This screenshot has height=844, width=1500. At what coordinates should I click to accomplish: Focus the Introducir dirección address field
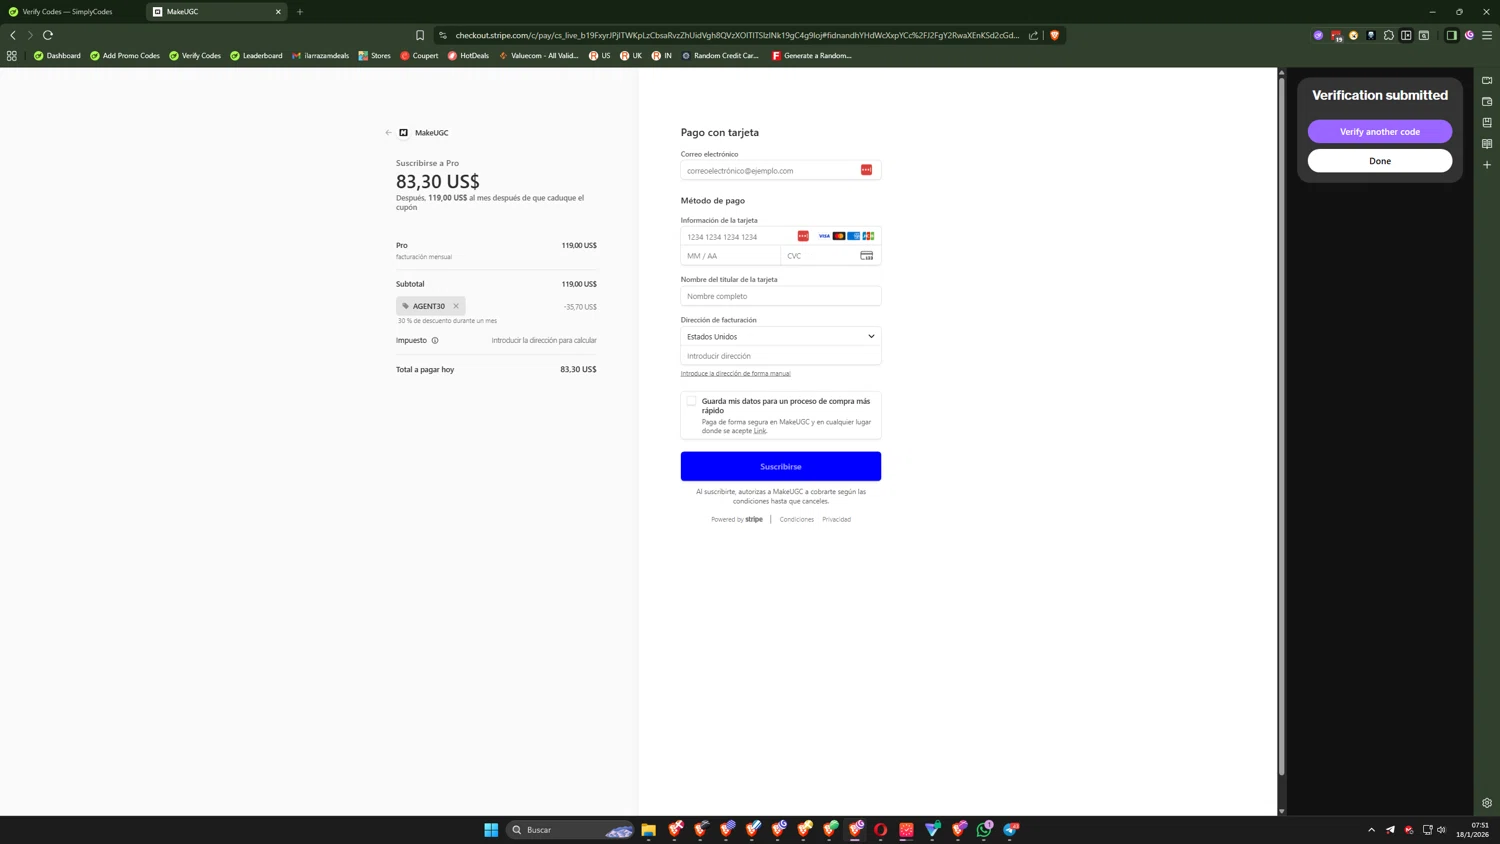click(781, 356)
